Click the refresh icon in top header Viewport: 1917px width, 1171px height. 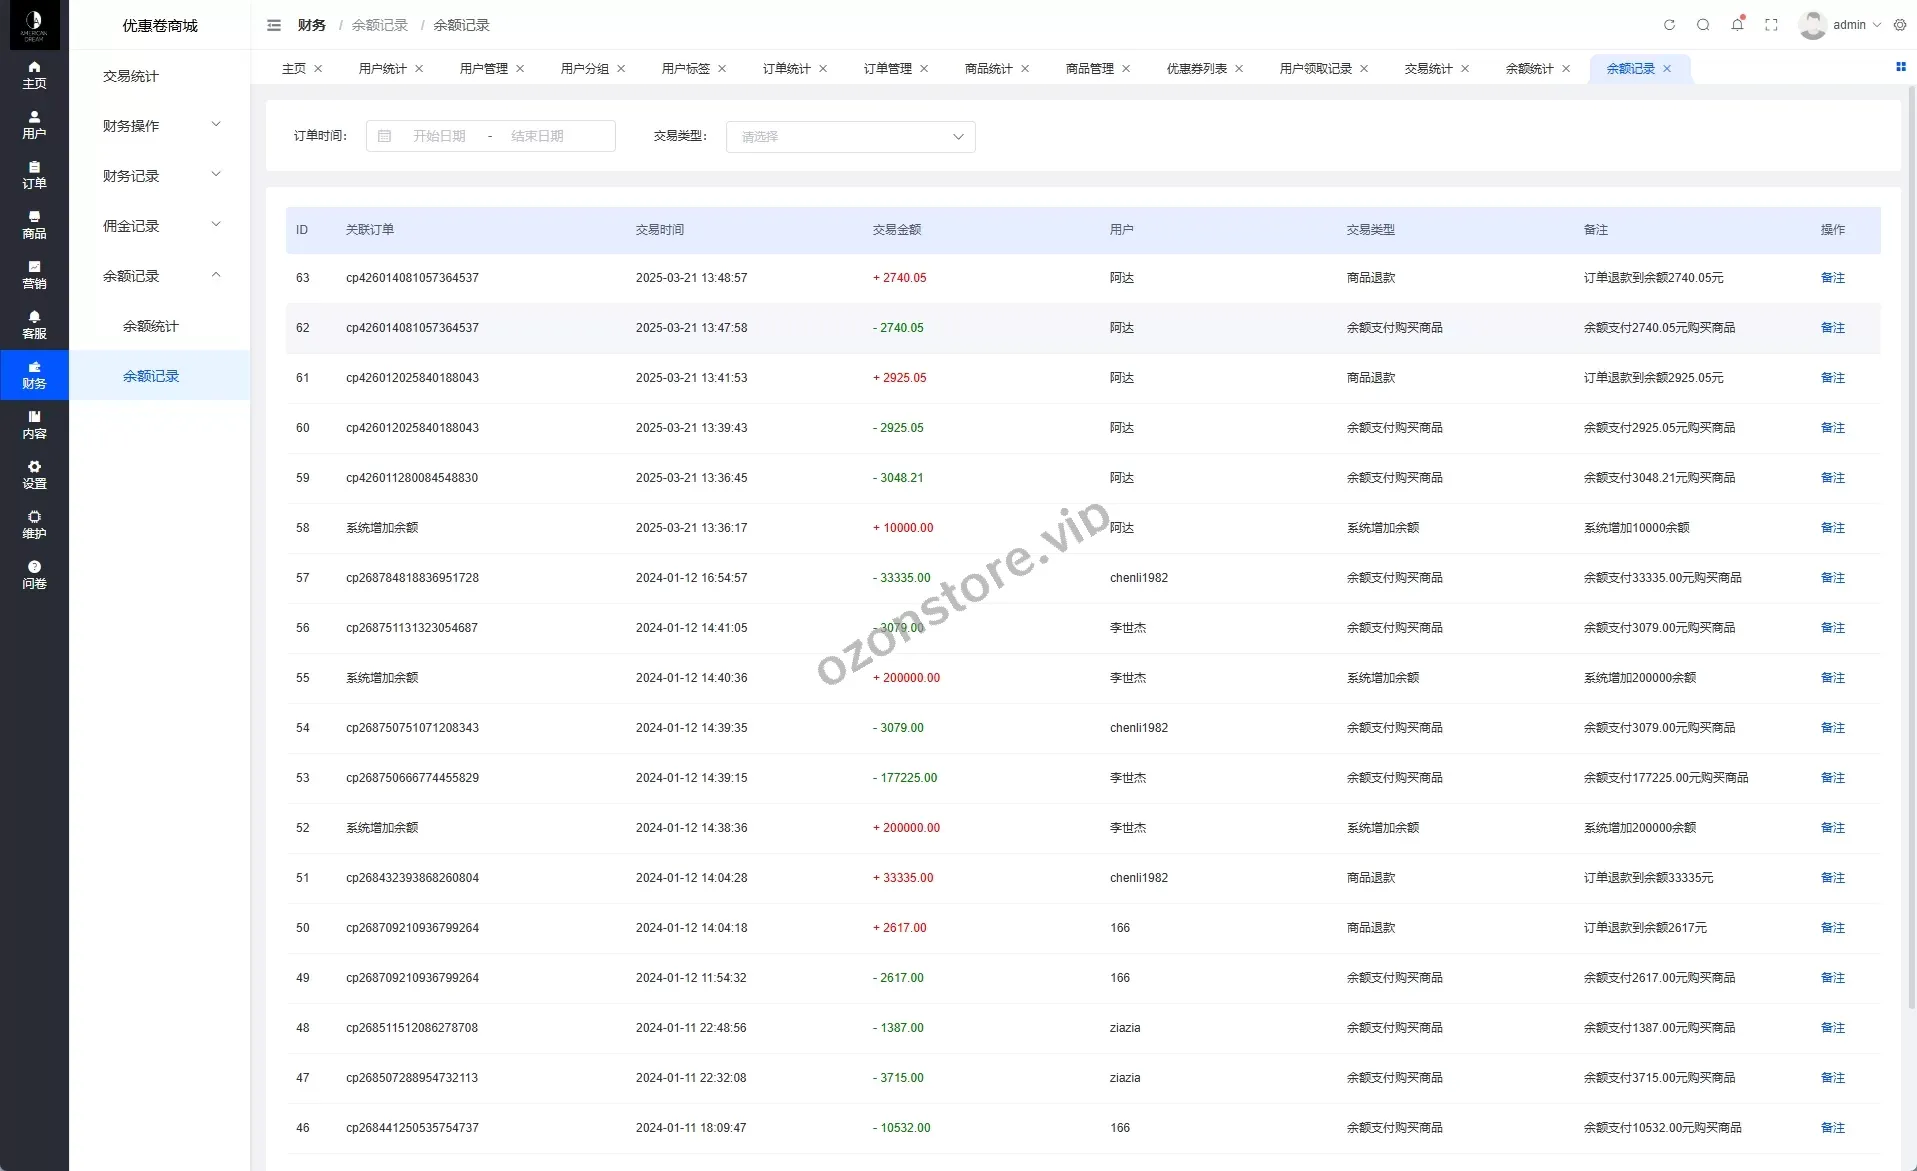pos(1669,25)
